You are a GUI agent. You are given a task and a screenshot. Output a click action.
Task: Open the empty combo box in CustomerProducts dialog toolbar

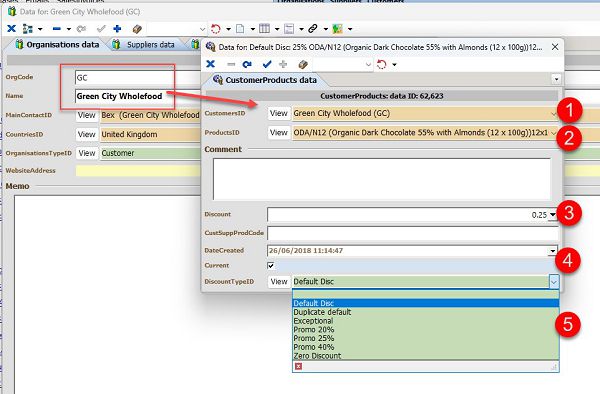pyautogui.click(x=343, y=64)
